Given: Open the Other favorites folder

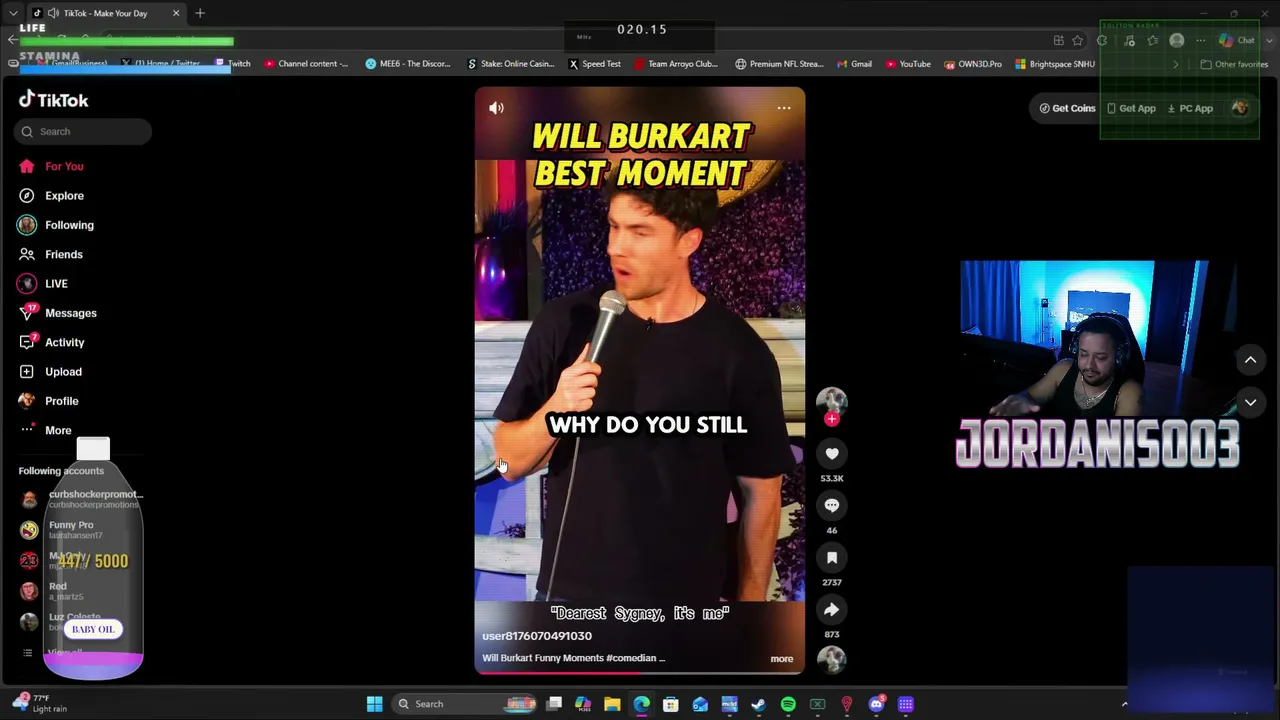Looking at the screenshot, I should [1234, 64].
